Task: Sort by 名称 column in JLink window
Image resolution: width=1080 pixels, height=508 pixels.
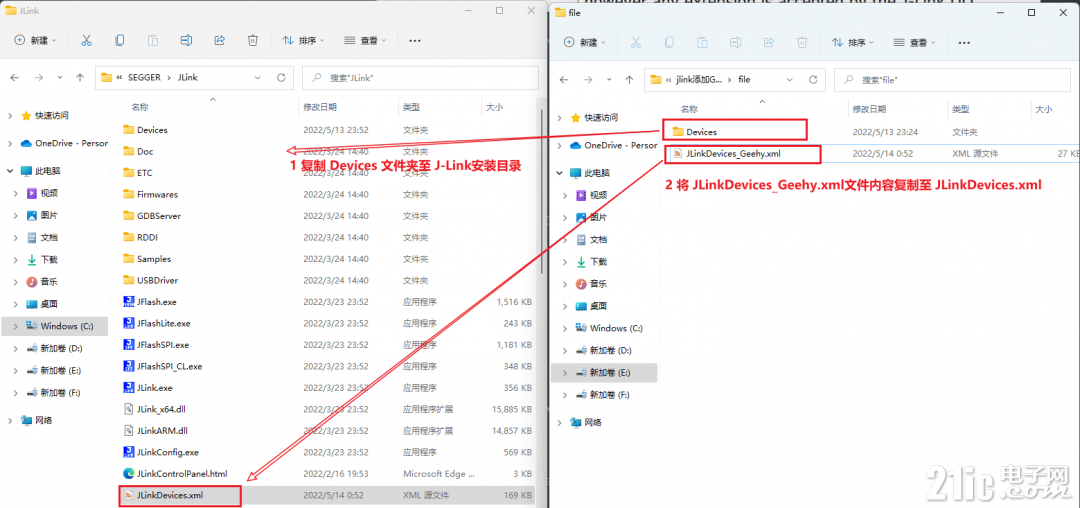Action: 140,107
